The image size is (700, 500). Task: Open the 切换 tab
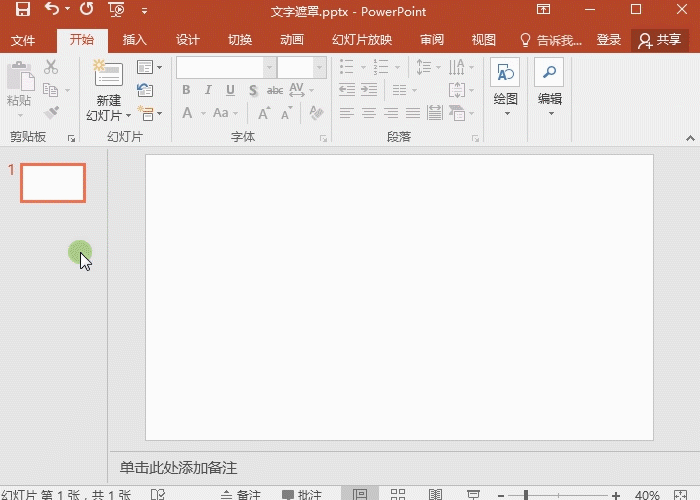coord(240,40)
